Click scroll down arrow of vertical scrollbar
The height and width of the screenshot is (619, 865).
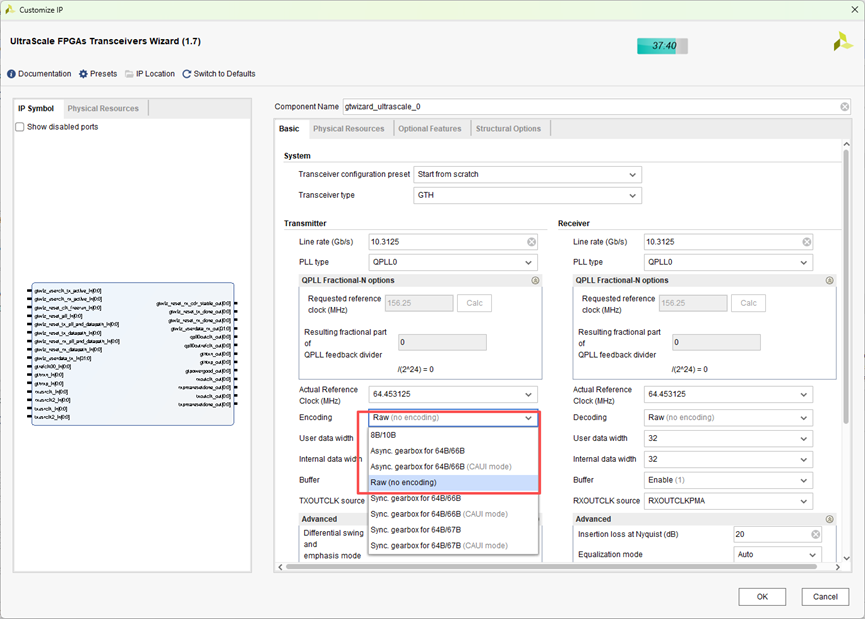[x=847, y=558]
